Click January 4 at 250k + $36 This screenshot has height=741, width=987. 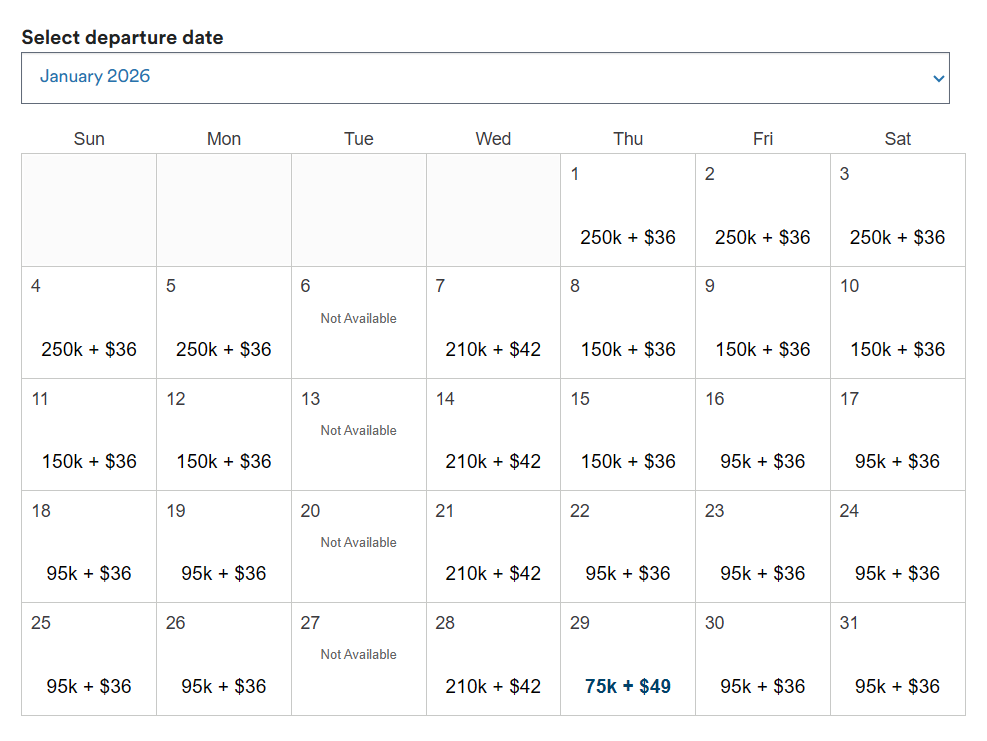coord(89,323)
